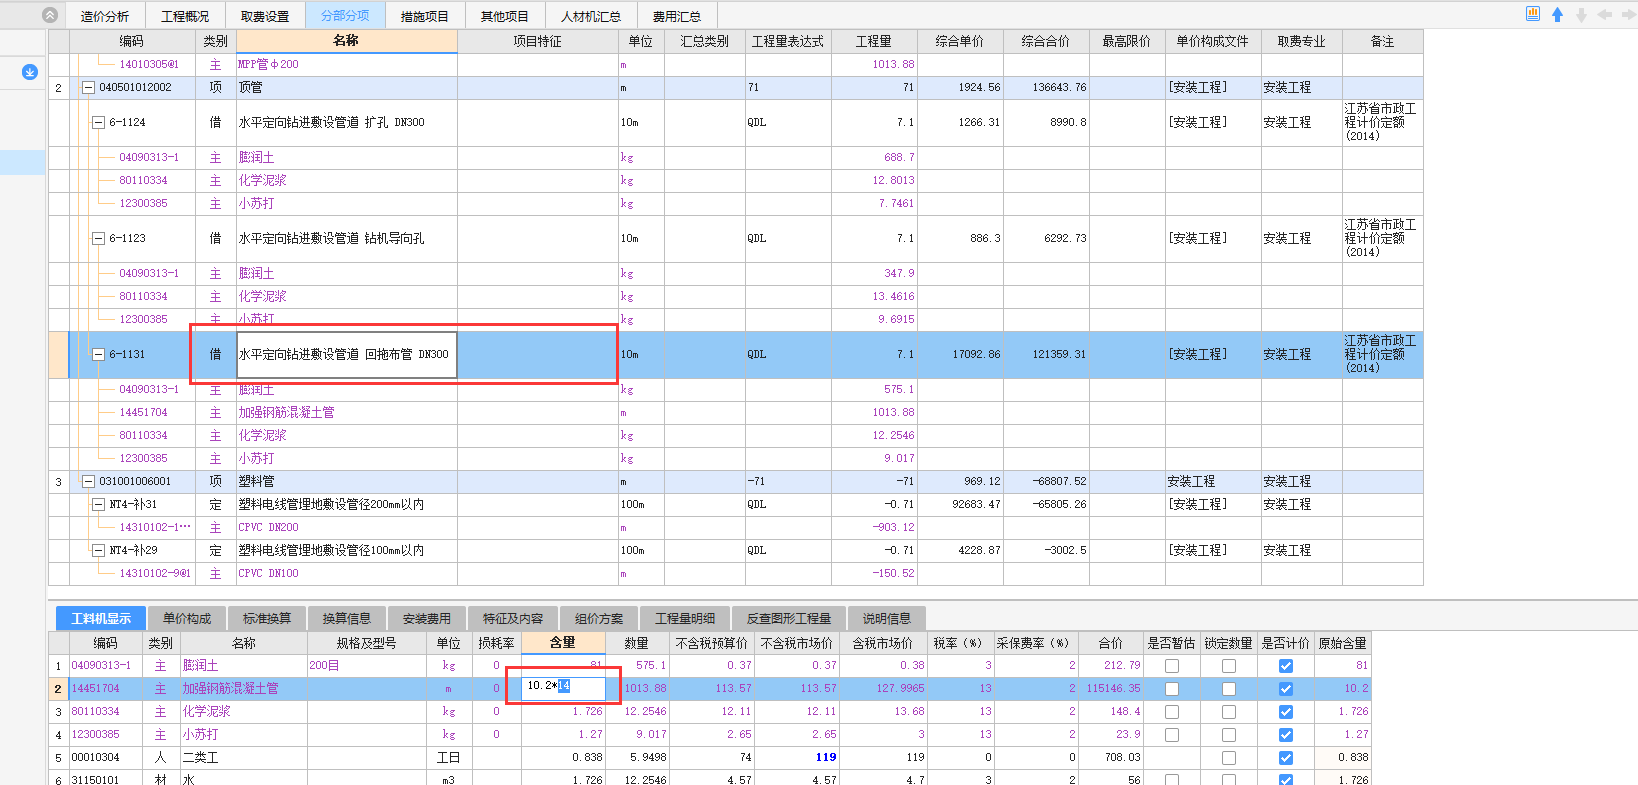Click the 含量 input field containing 10.2*14

tap(564, 687)
